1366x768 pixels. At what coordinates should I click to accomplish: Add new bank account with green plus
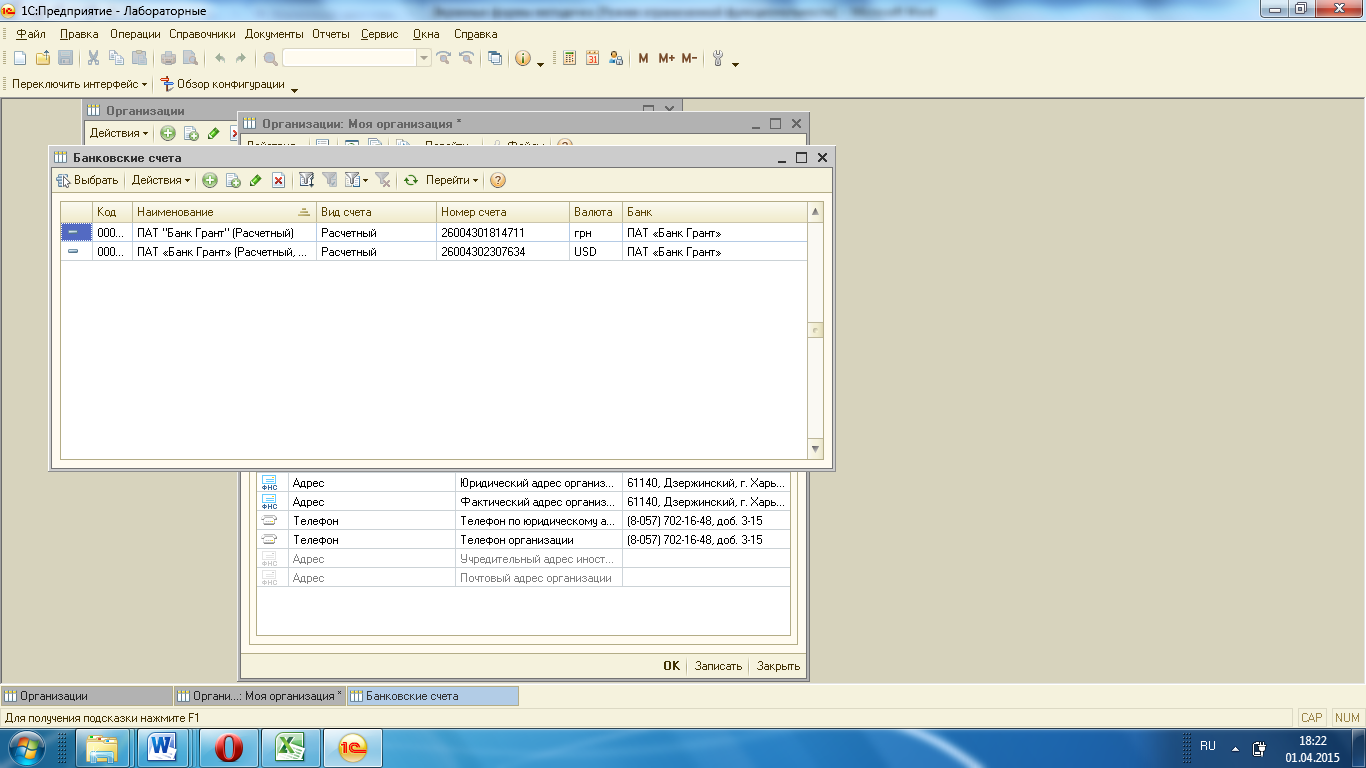[210, 180]
